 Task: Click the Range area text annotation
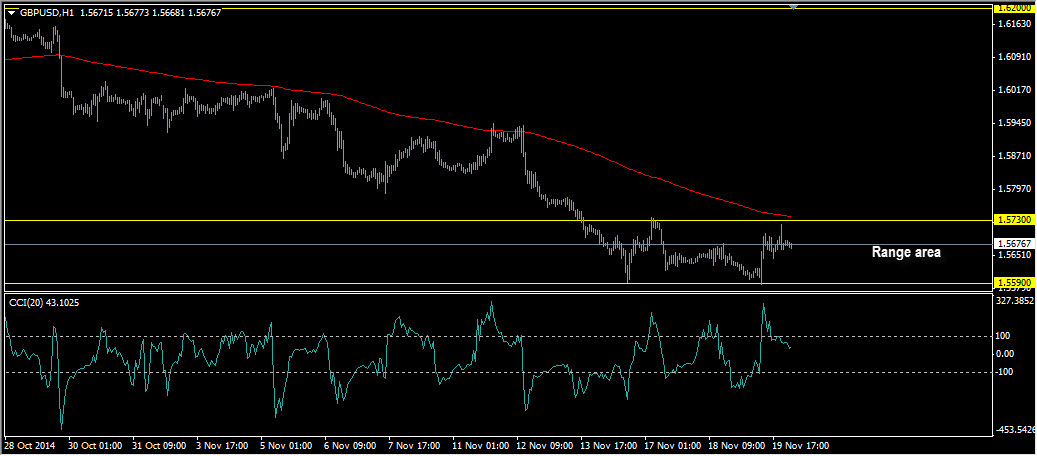point(905,252)
